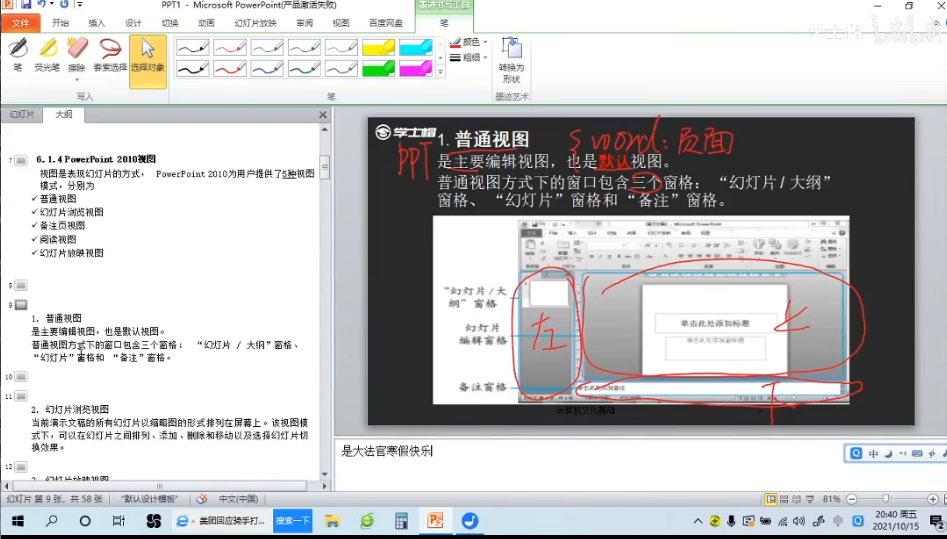Toggle Reading view button
947x539 pixels.
(x=797, y=499)
